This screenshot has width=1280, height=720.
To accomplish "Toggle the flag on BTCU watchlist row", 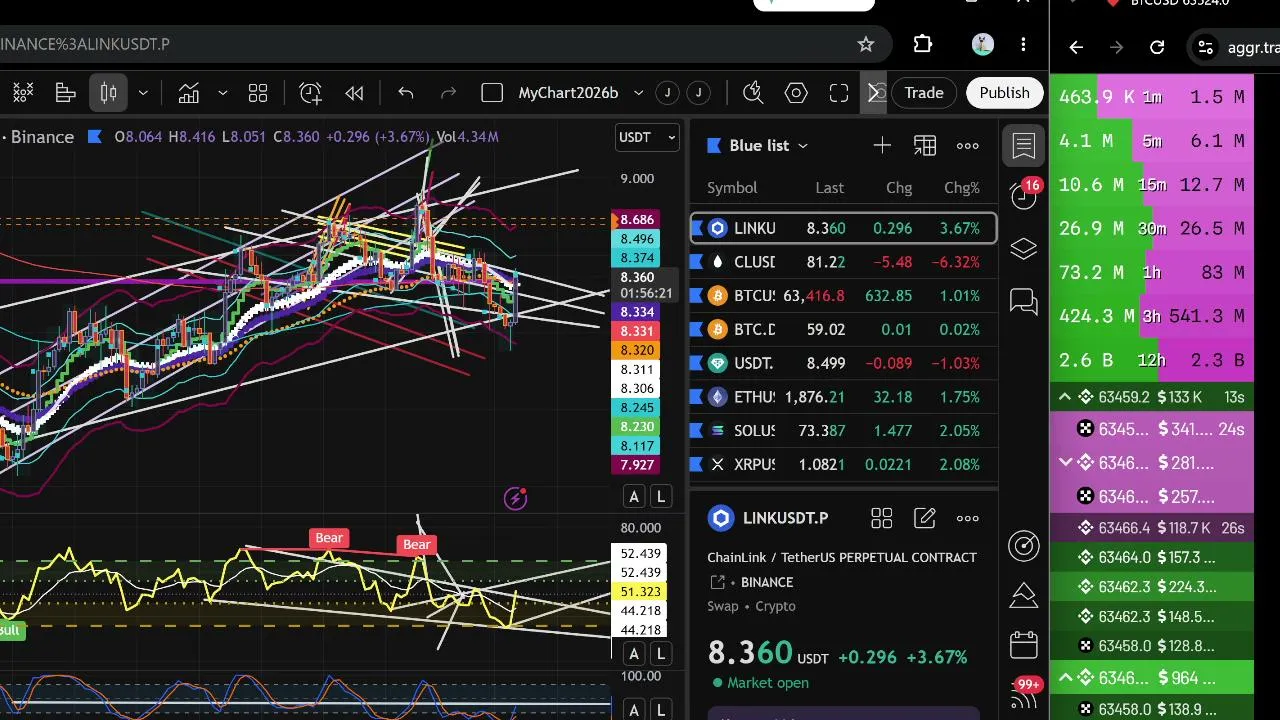I will coord(697,296).
